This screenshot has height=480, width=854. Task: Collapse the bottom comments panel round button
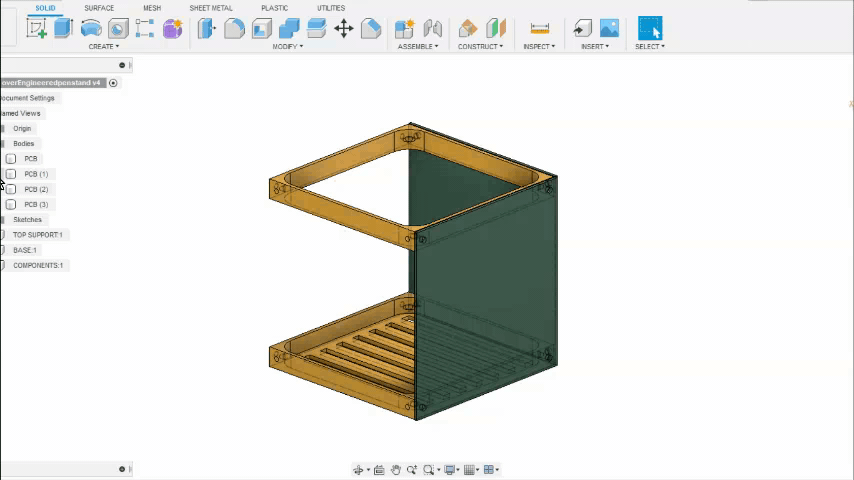122,469
